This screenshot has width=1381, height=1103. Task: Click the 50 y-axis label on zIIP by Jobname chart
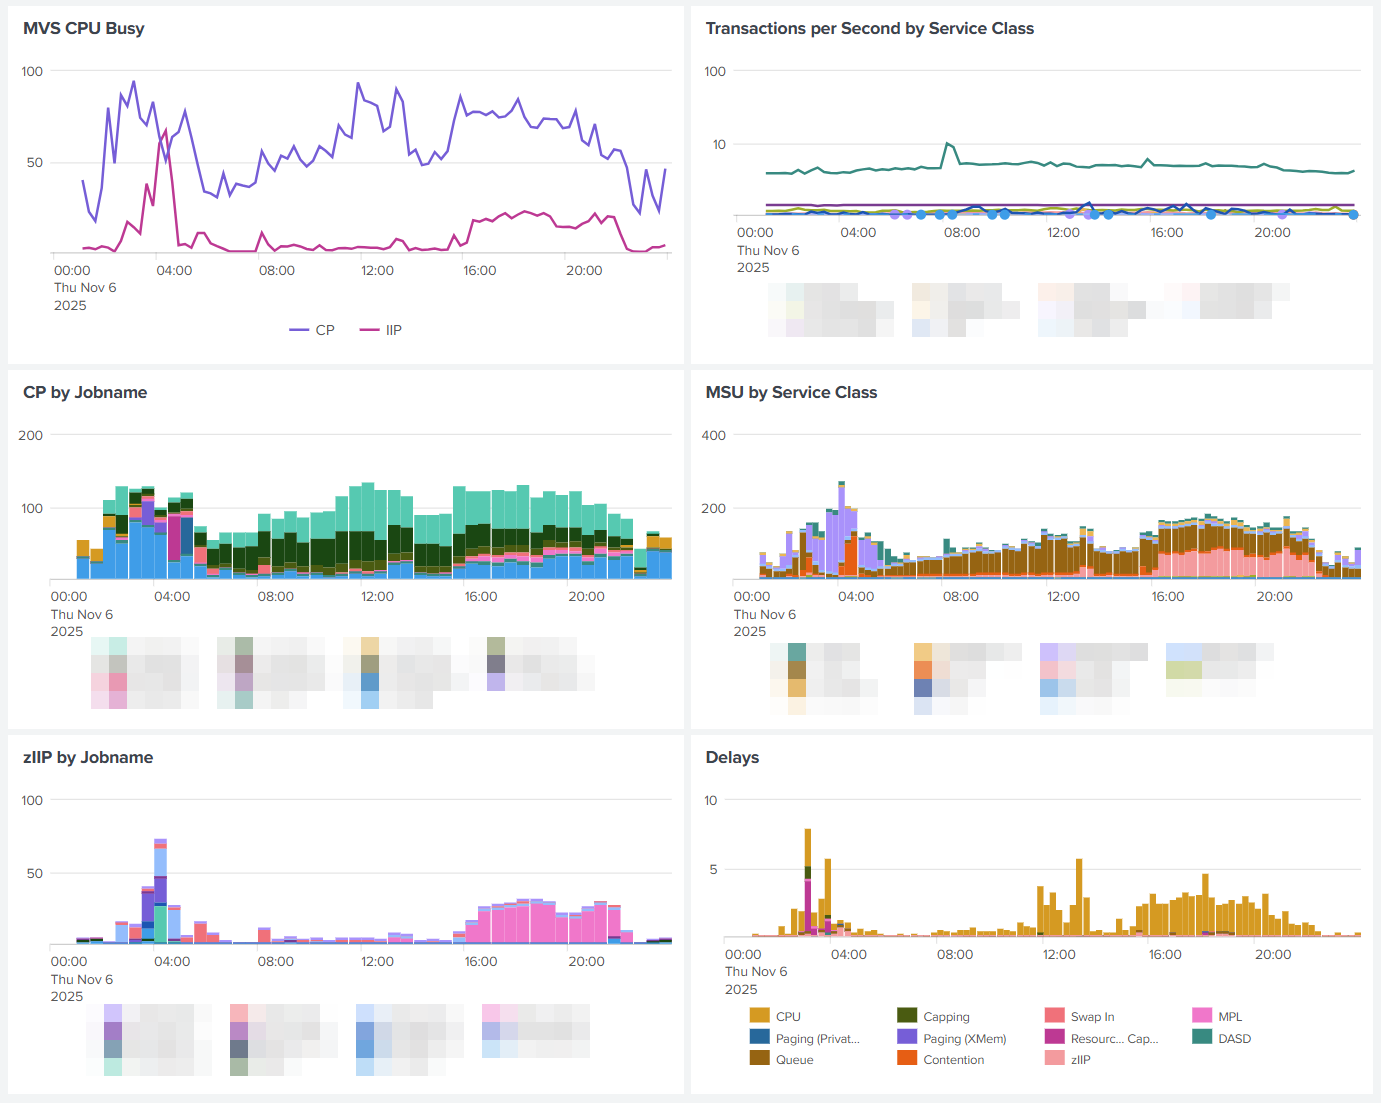click(x=35, y=873)
